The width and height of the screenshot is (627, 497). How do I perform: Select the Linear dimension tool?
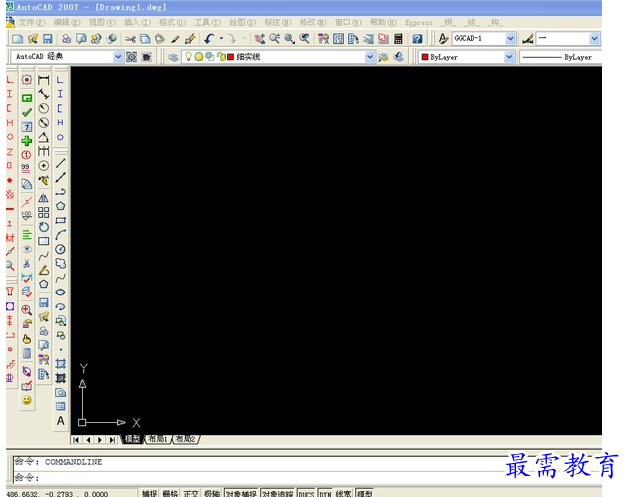click(x=44, y=80)
